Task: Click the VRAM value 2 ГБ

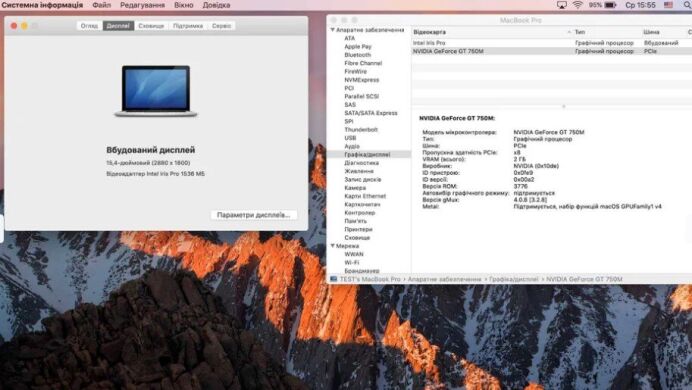Action: (520, 159)
